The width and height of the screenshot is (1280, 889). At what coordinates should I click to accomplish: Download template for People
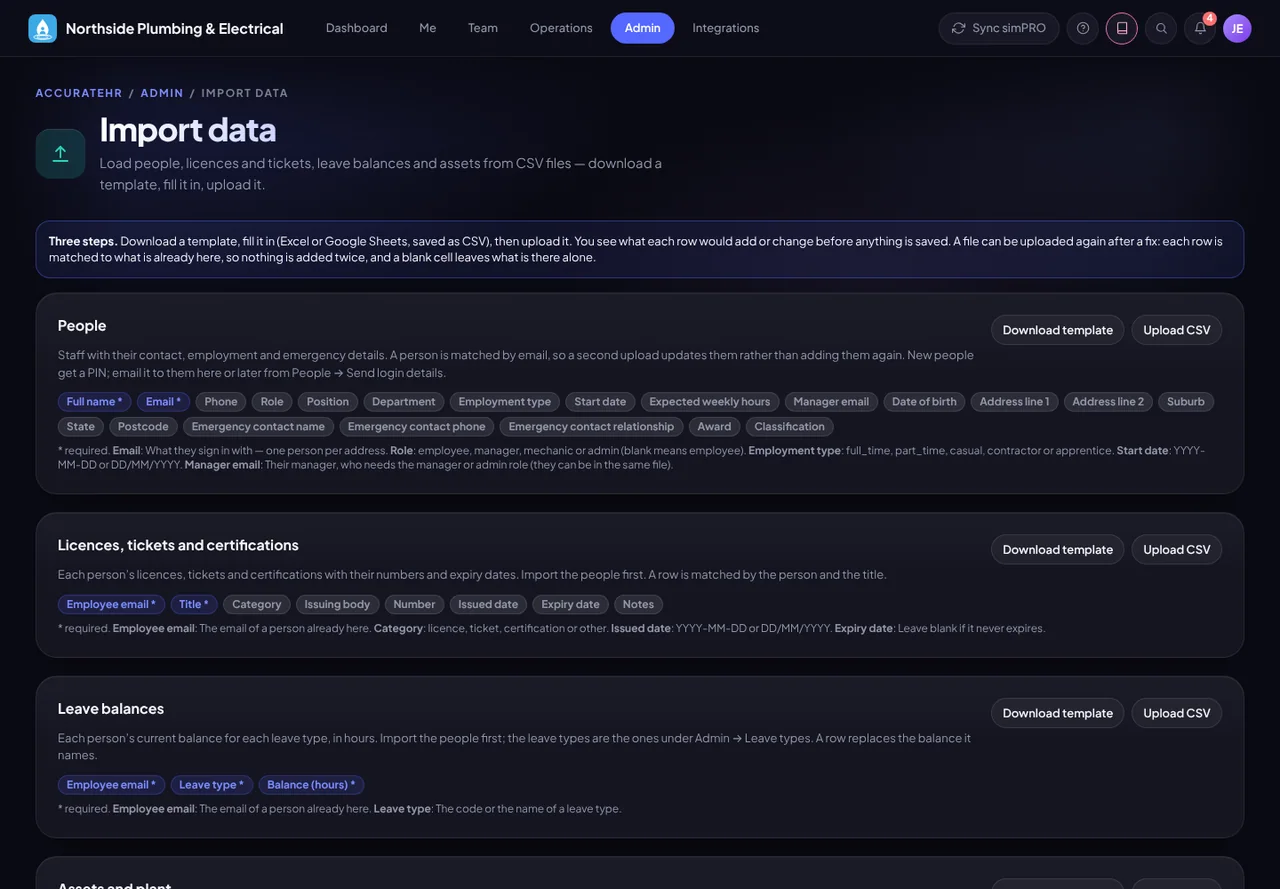point(1058,330)
